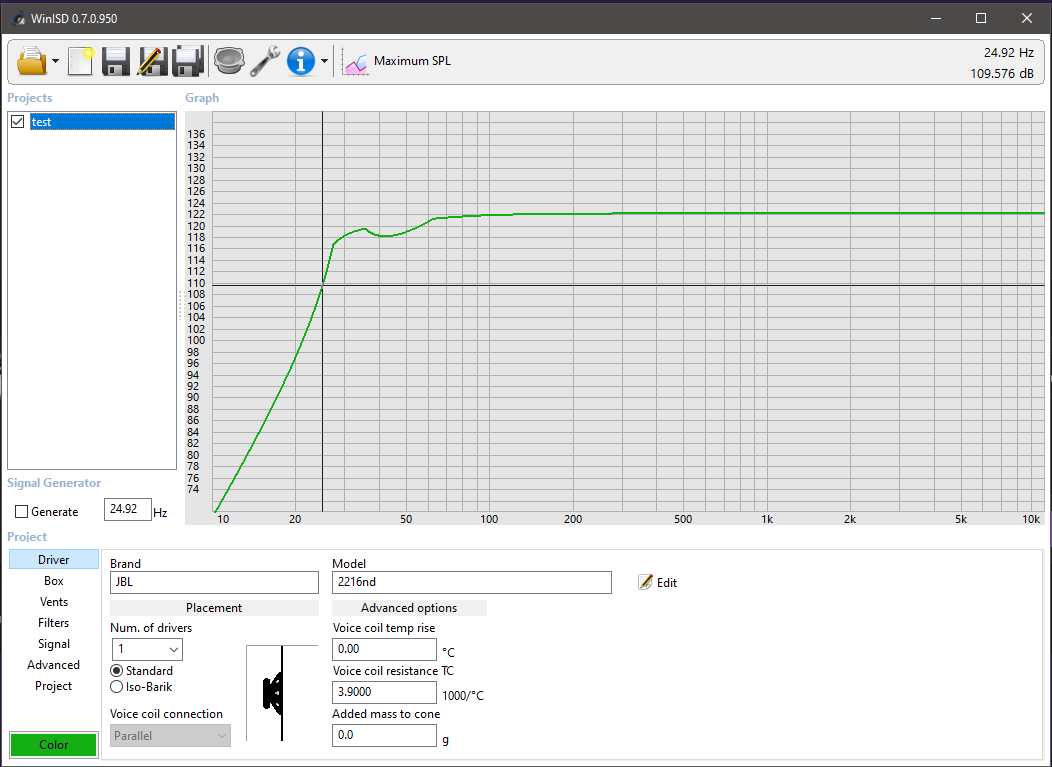Click the Advanced options section header

(409, 608)
